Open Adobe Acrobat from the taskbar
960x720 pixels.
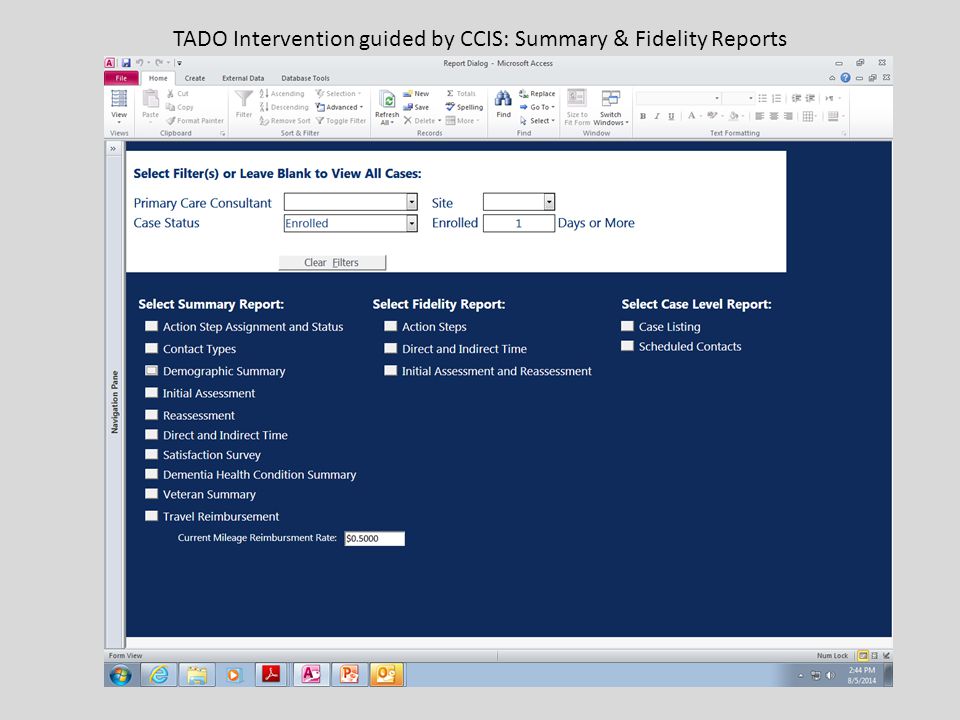pyautogui.click(x=271, y=675)
